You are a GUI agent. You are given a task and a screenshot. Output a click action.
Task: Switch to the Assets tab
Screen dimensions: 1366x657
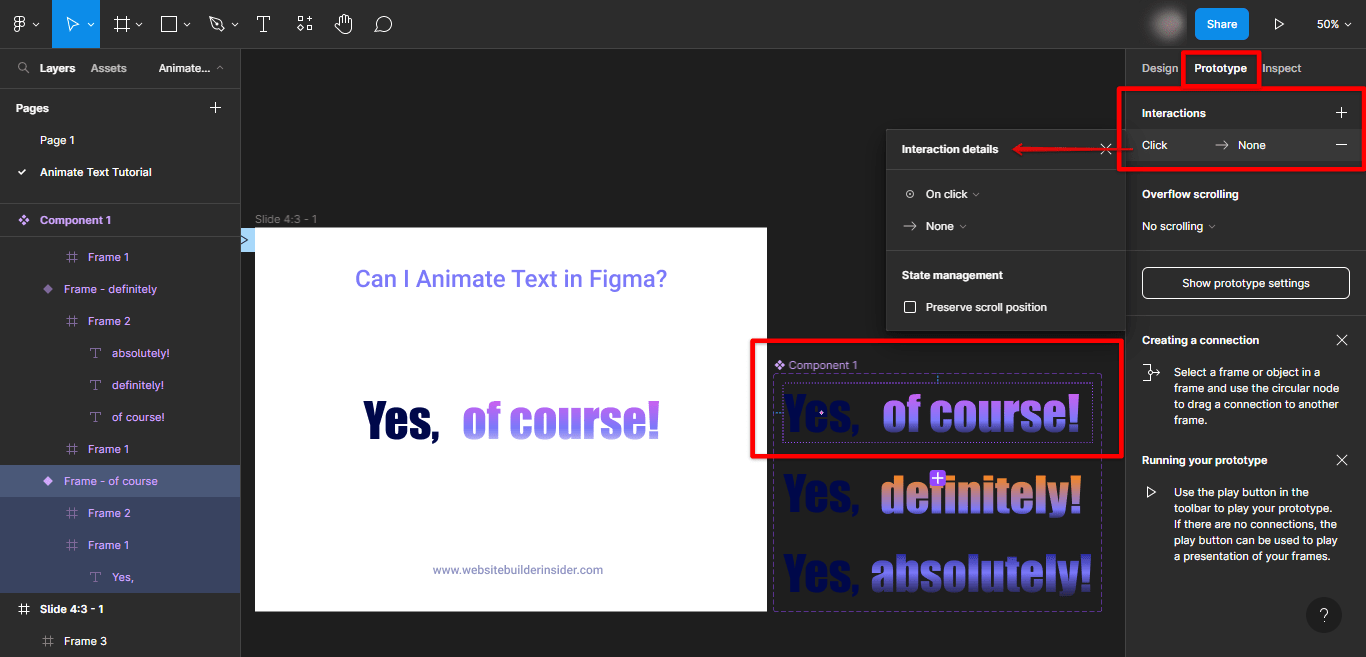click(108, 68)
